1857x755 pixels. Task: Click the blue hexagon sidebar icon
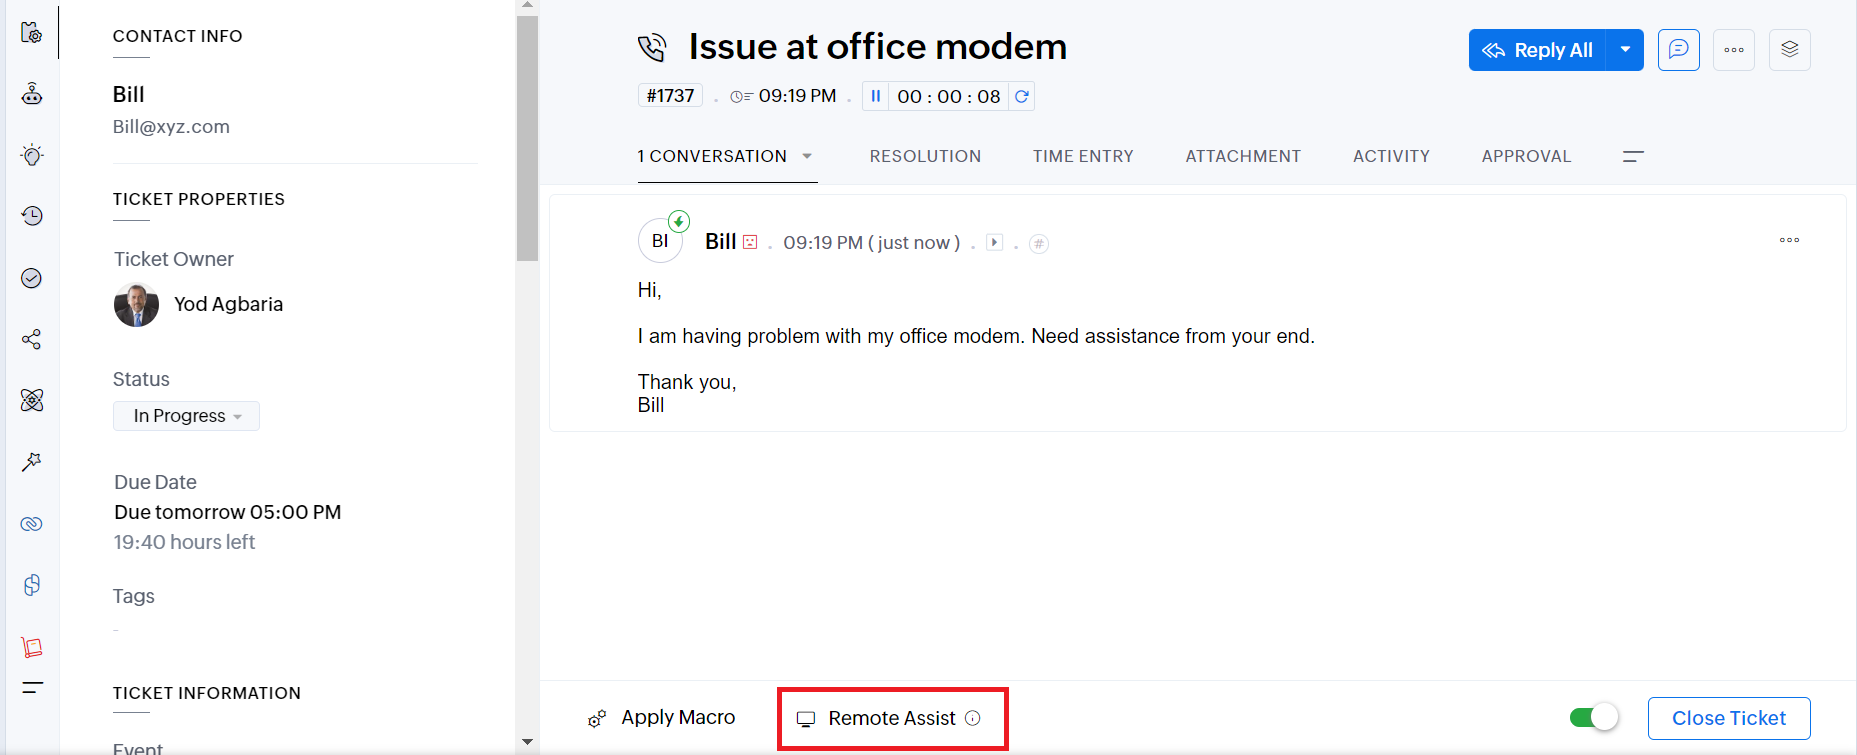pyautogui.click(x=32, y=585)
